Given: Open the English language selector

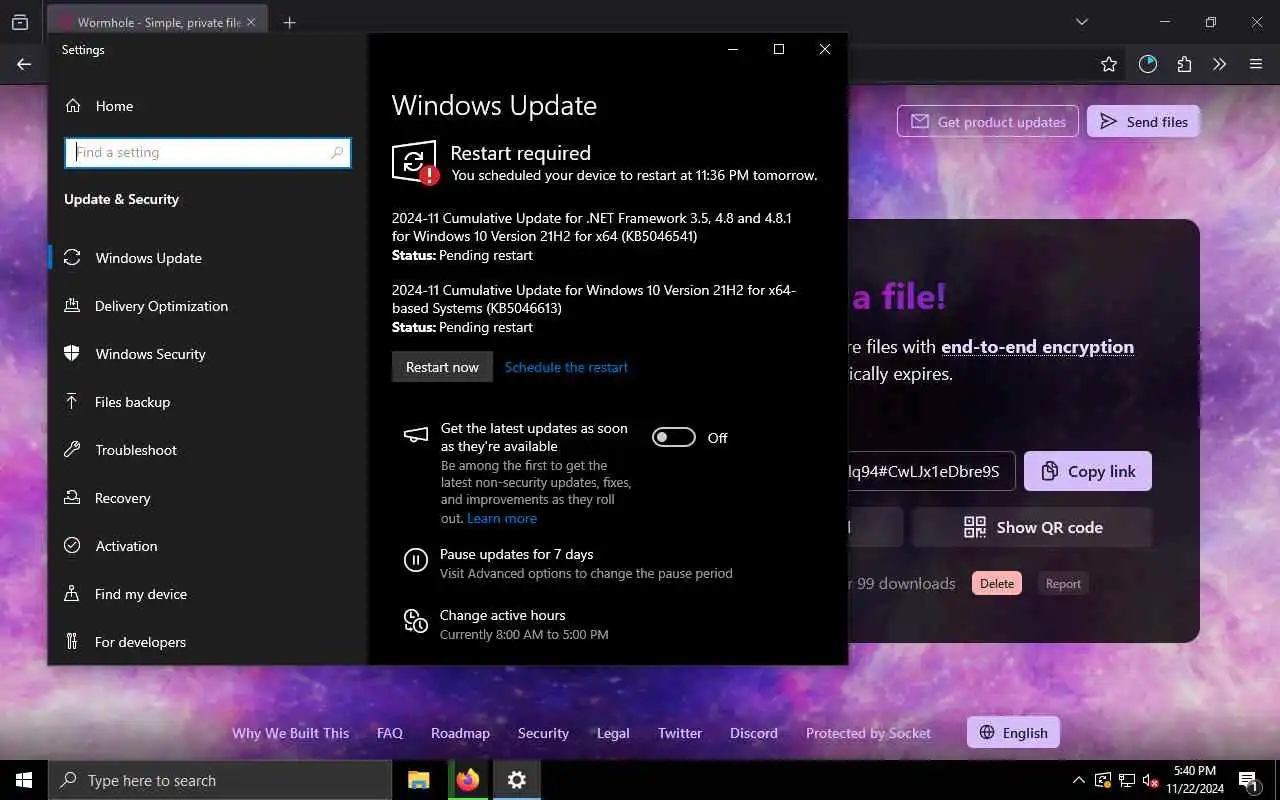Looking at the screenshot, I should (1013, 733).
